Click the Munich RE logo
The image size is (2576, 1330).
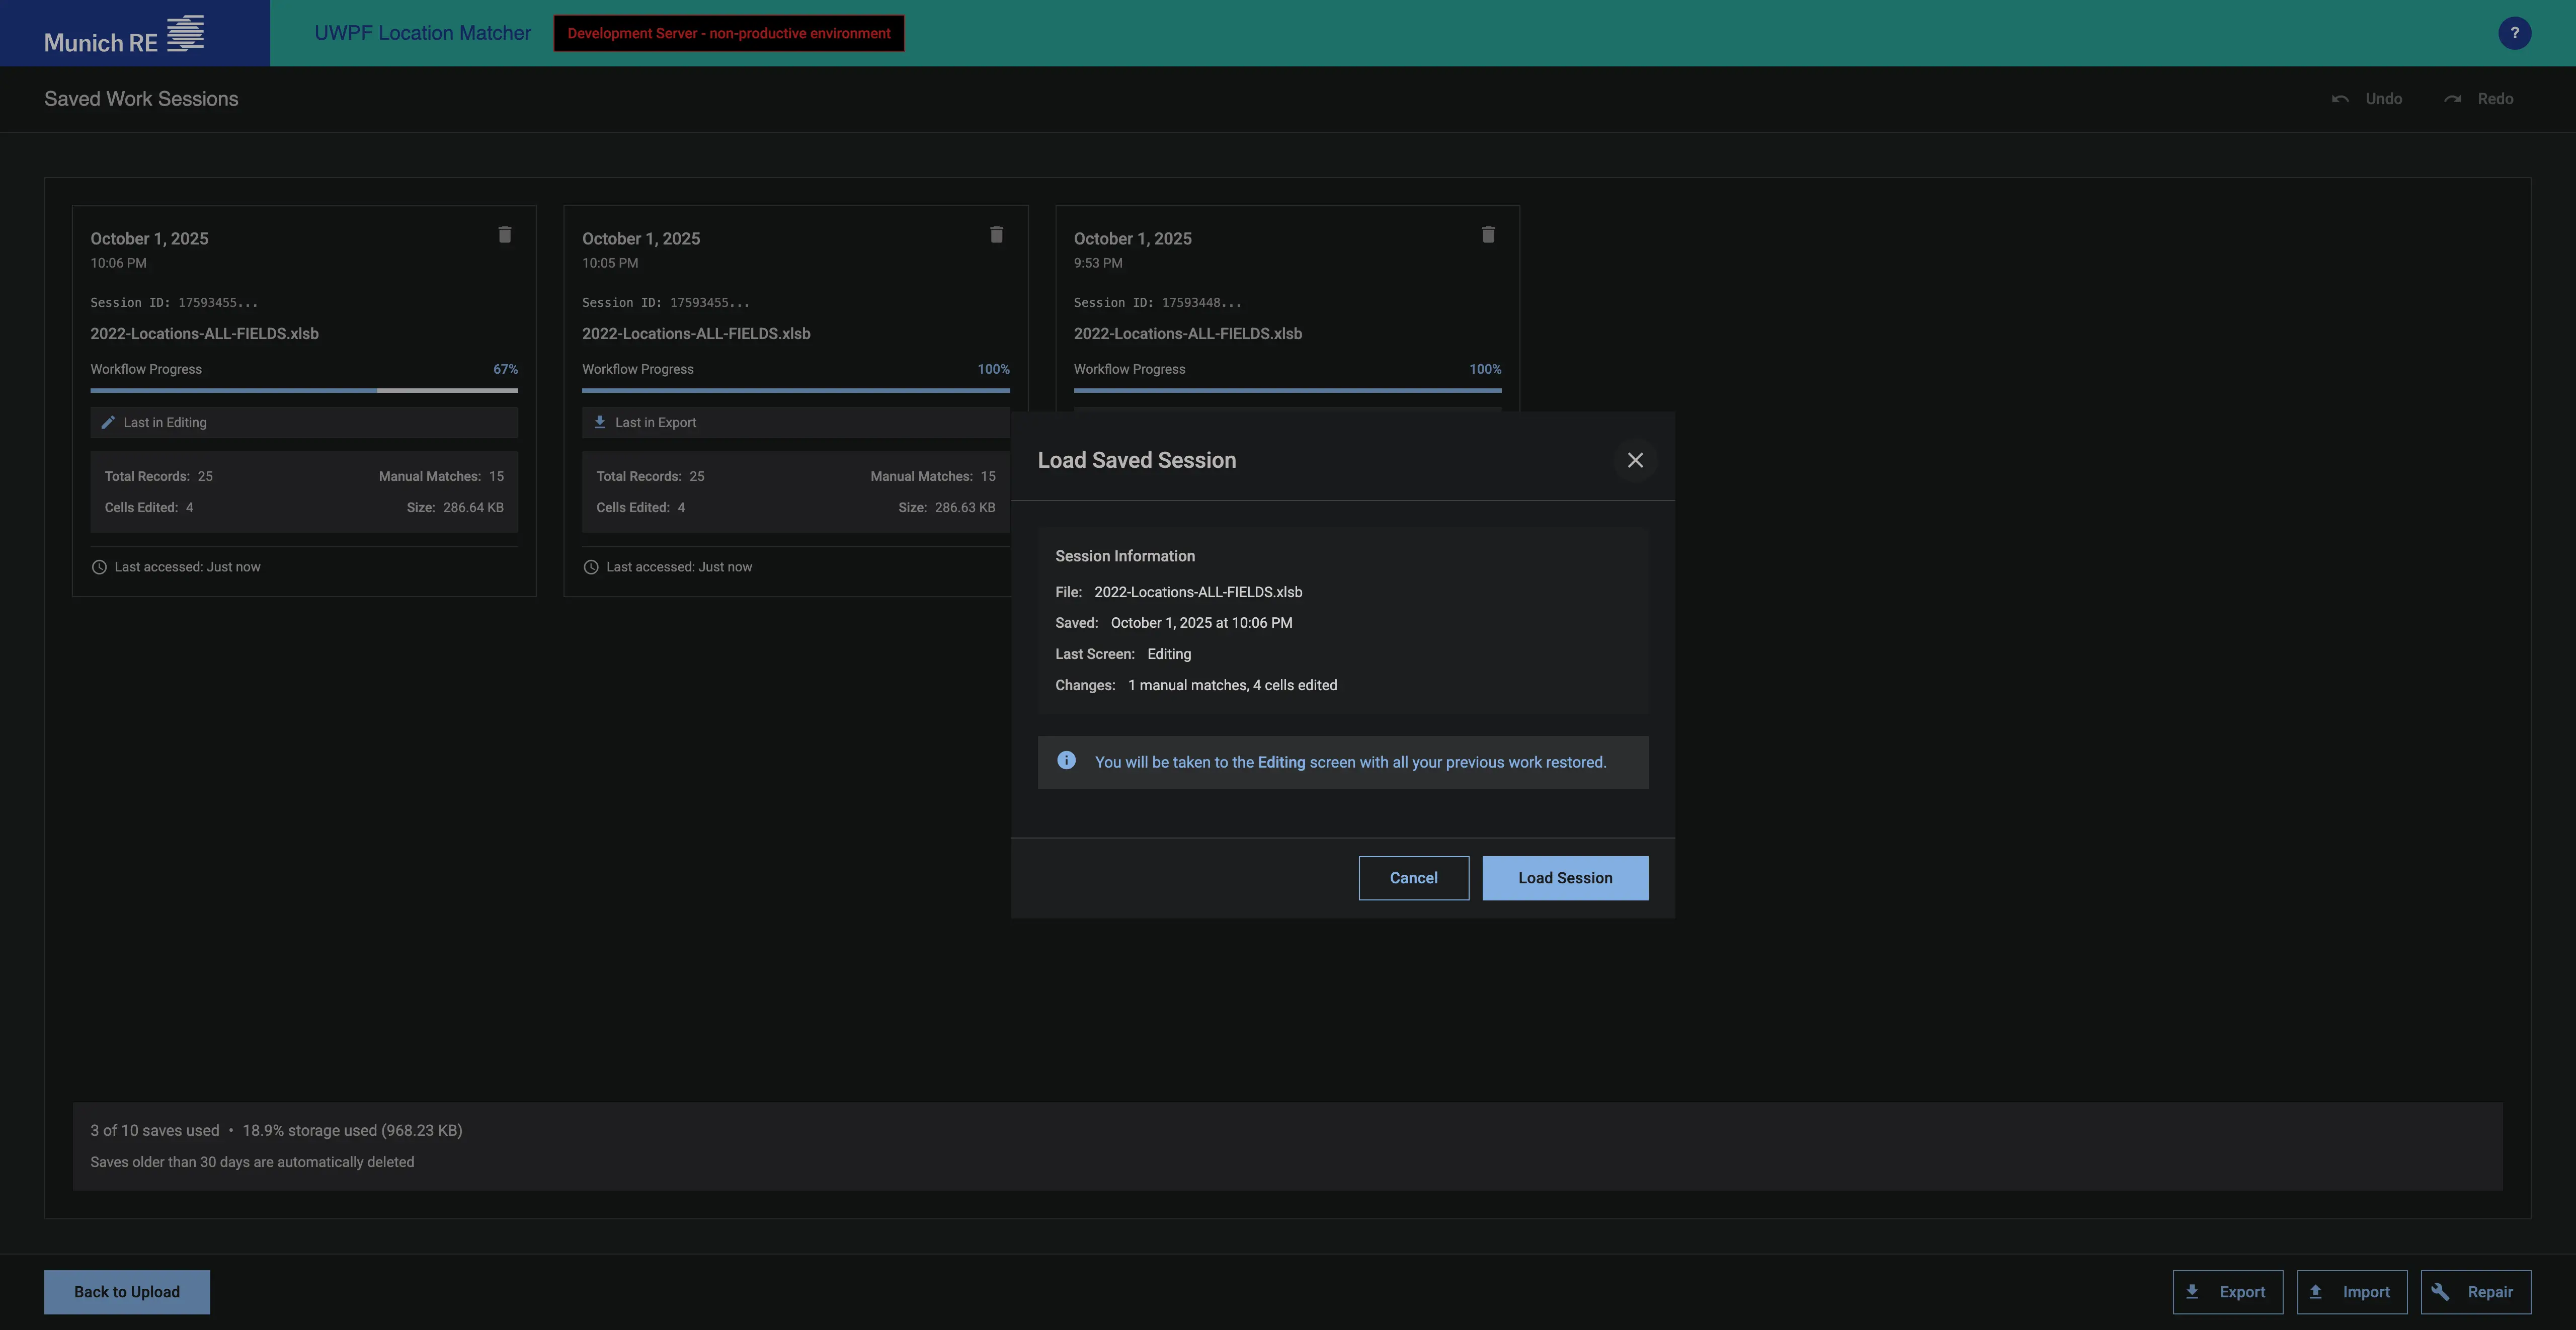125,35
